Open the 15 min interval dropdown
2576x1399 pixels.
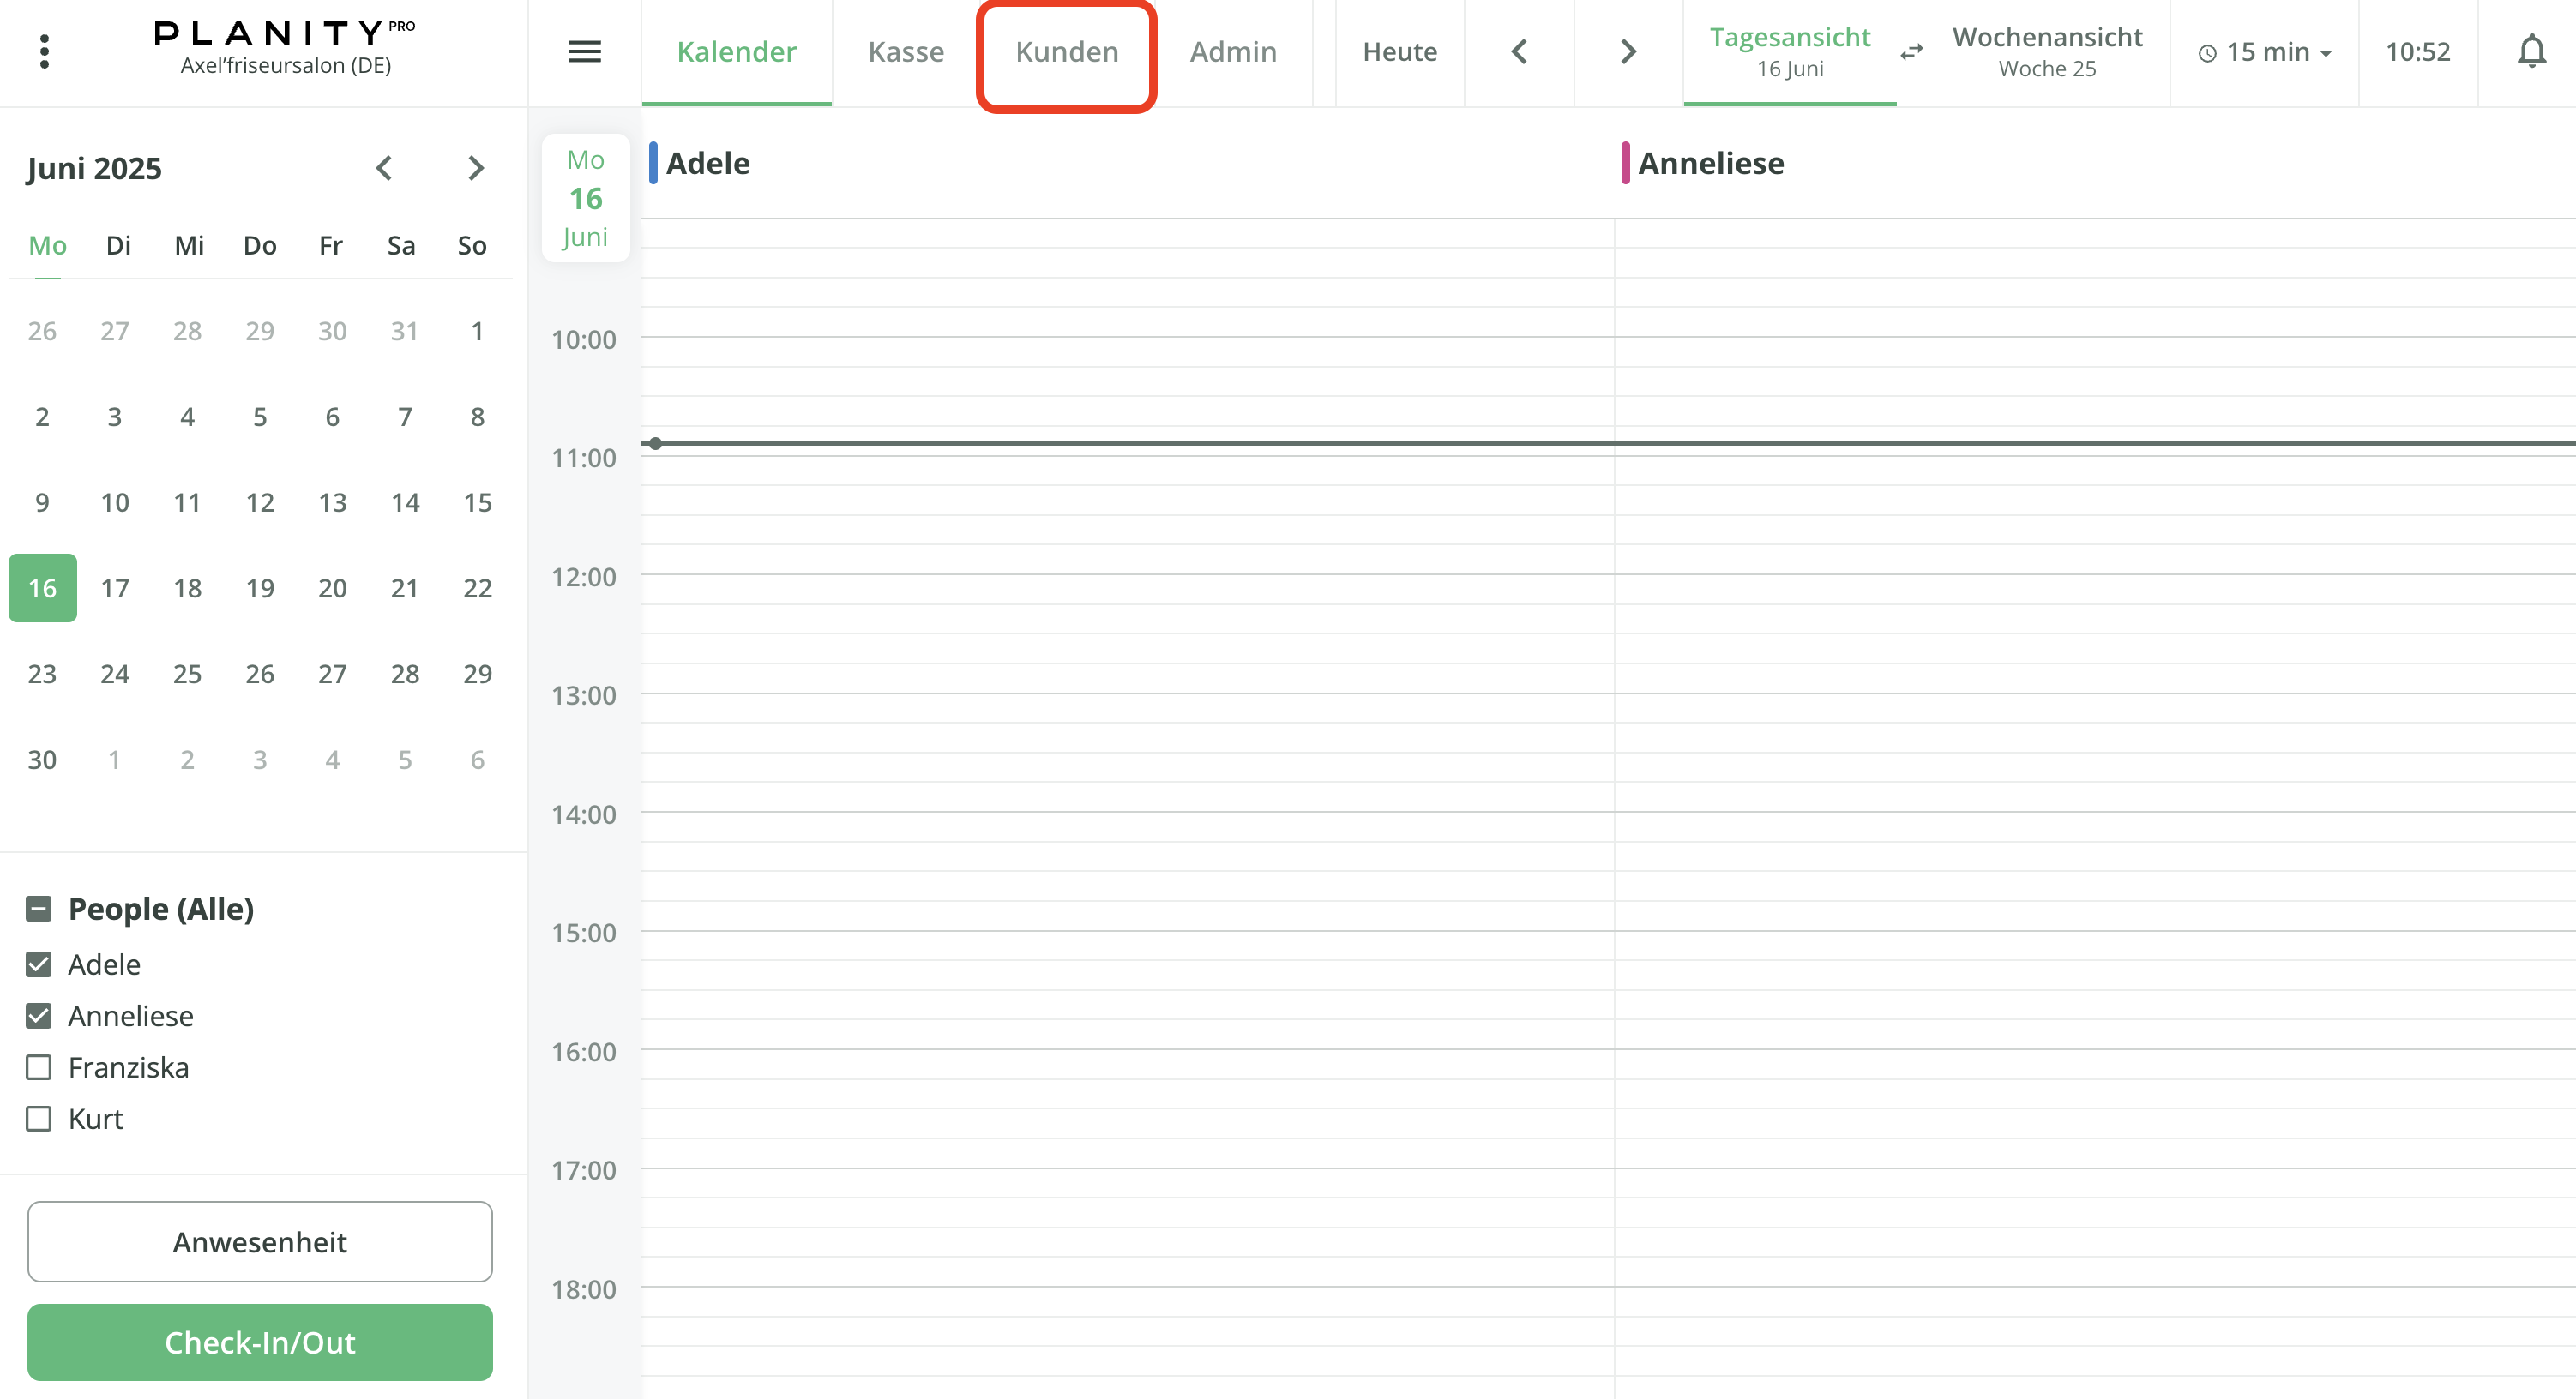click(x=2264, y=52)
